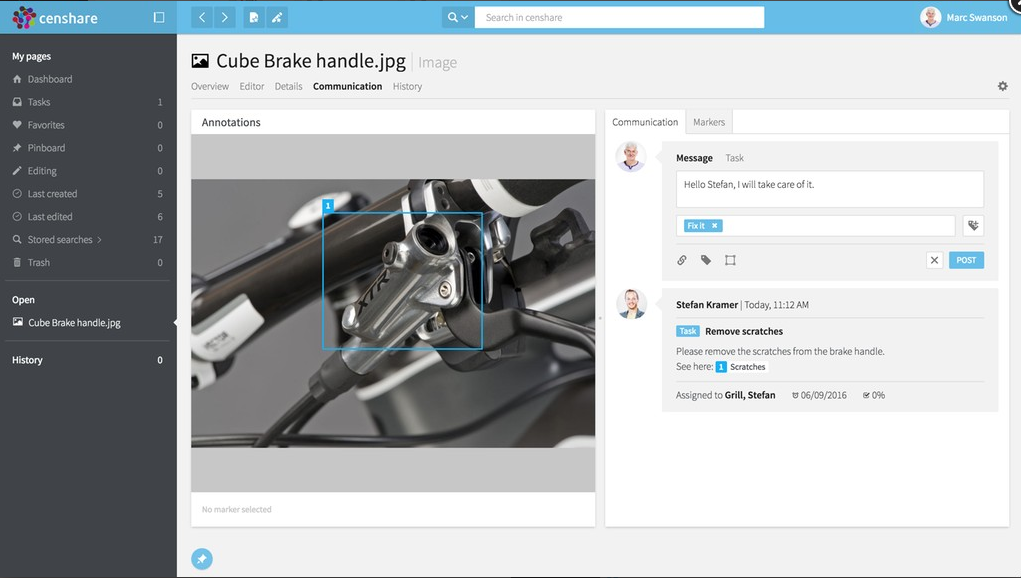Open Marc Swanson user menu
The width and height of the screenshot is (1021, 578).
964,17
